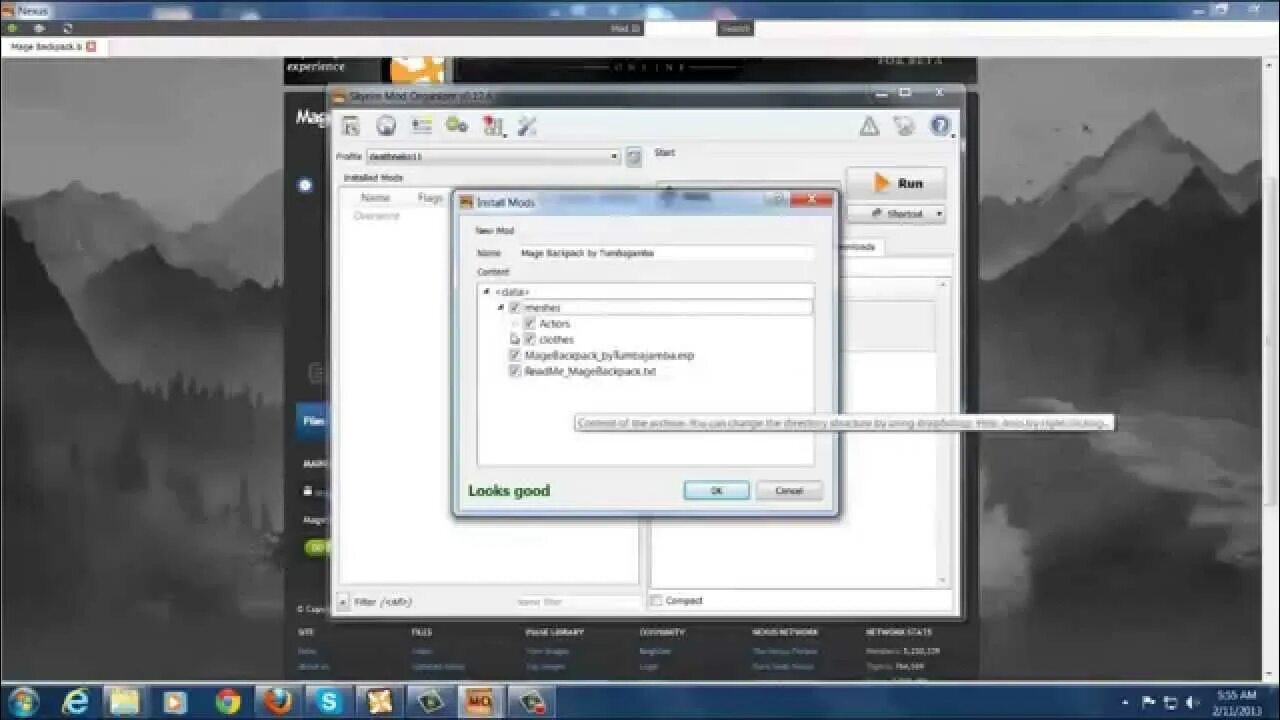Click the update icon beside warning triangle

click(904, 126)
